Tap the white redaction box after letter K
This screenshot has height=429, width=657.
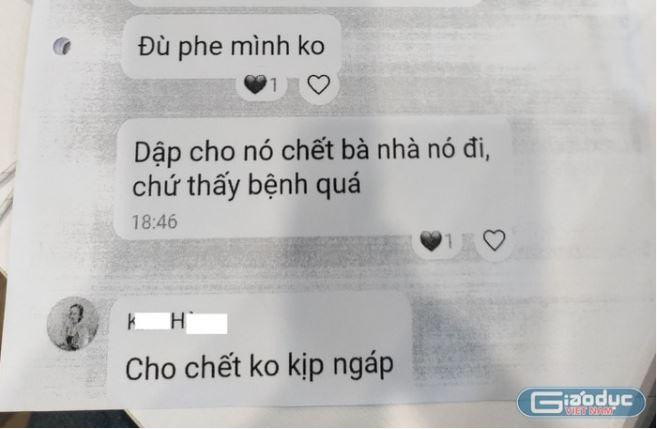click(x=151, y=324)
